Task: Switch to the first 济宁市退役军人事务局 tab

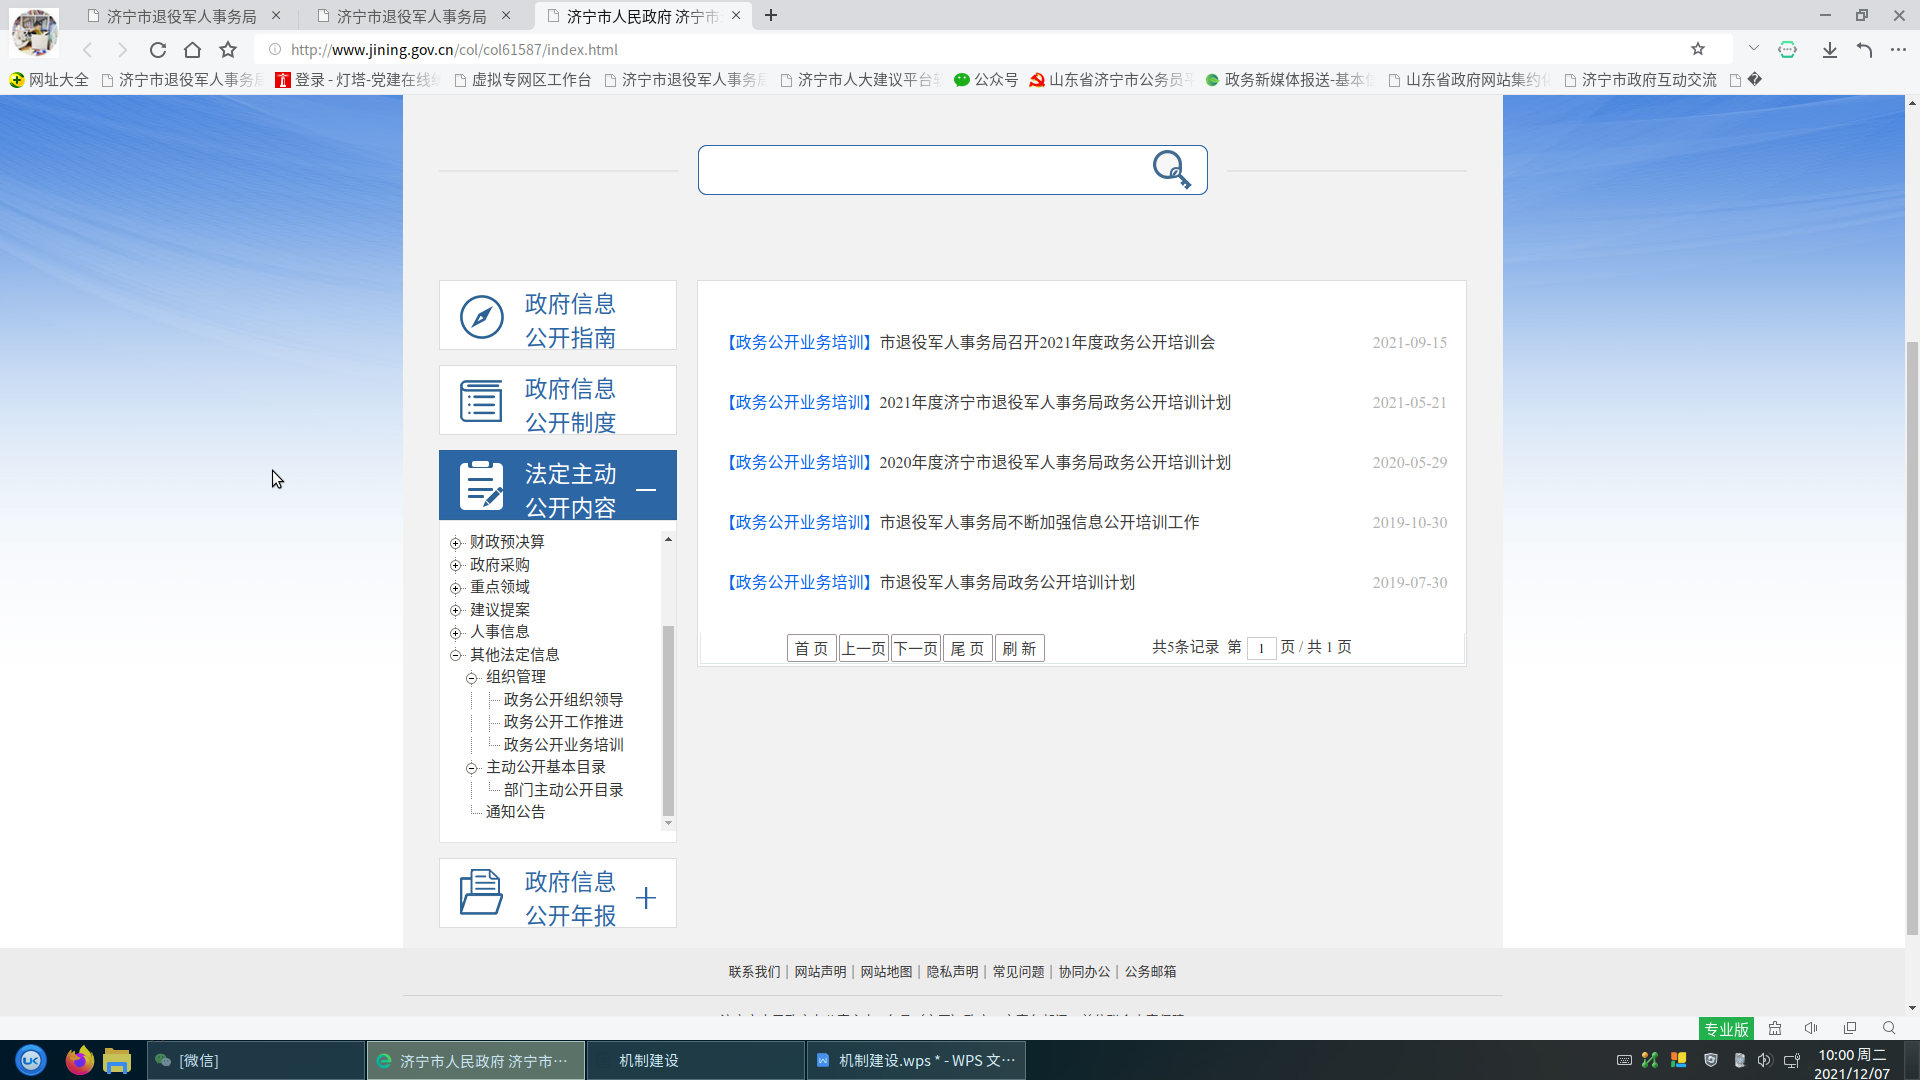Action: point(182,16)
